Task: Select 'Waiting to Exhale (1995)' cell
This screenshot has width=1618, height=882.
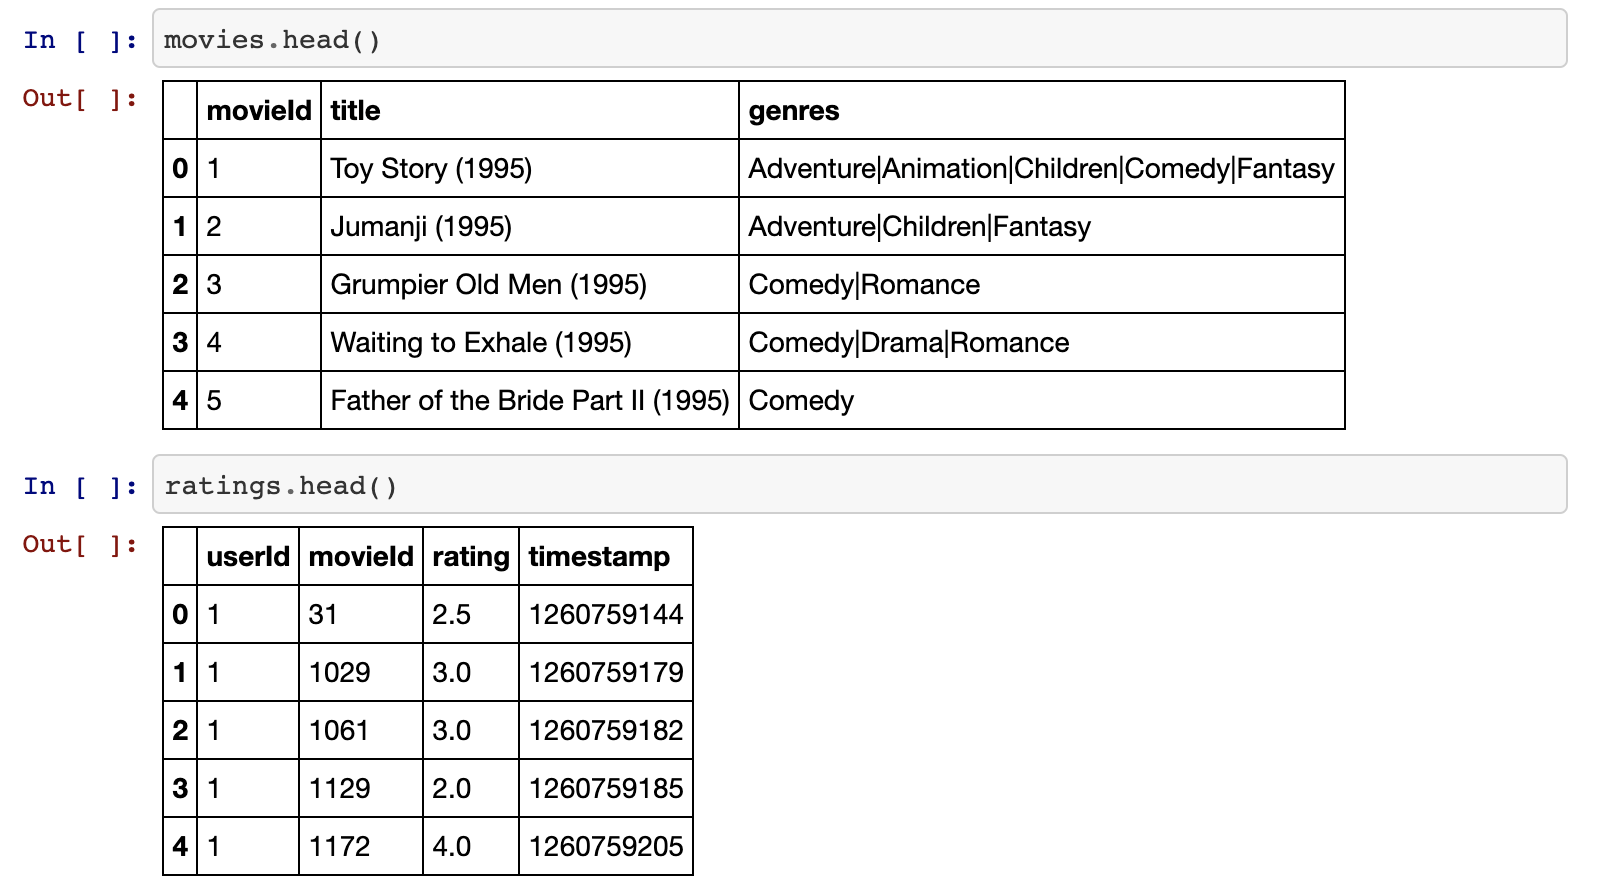Action: pyautogui.click(x=481, y=343)
